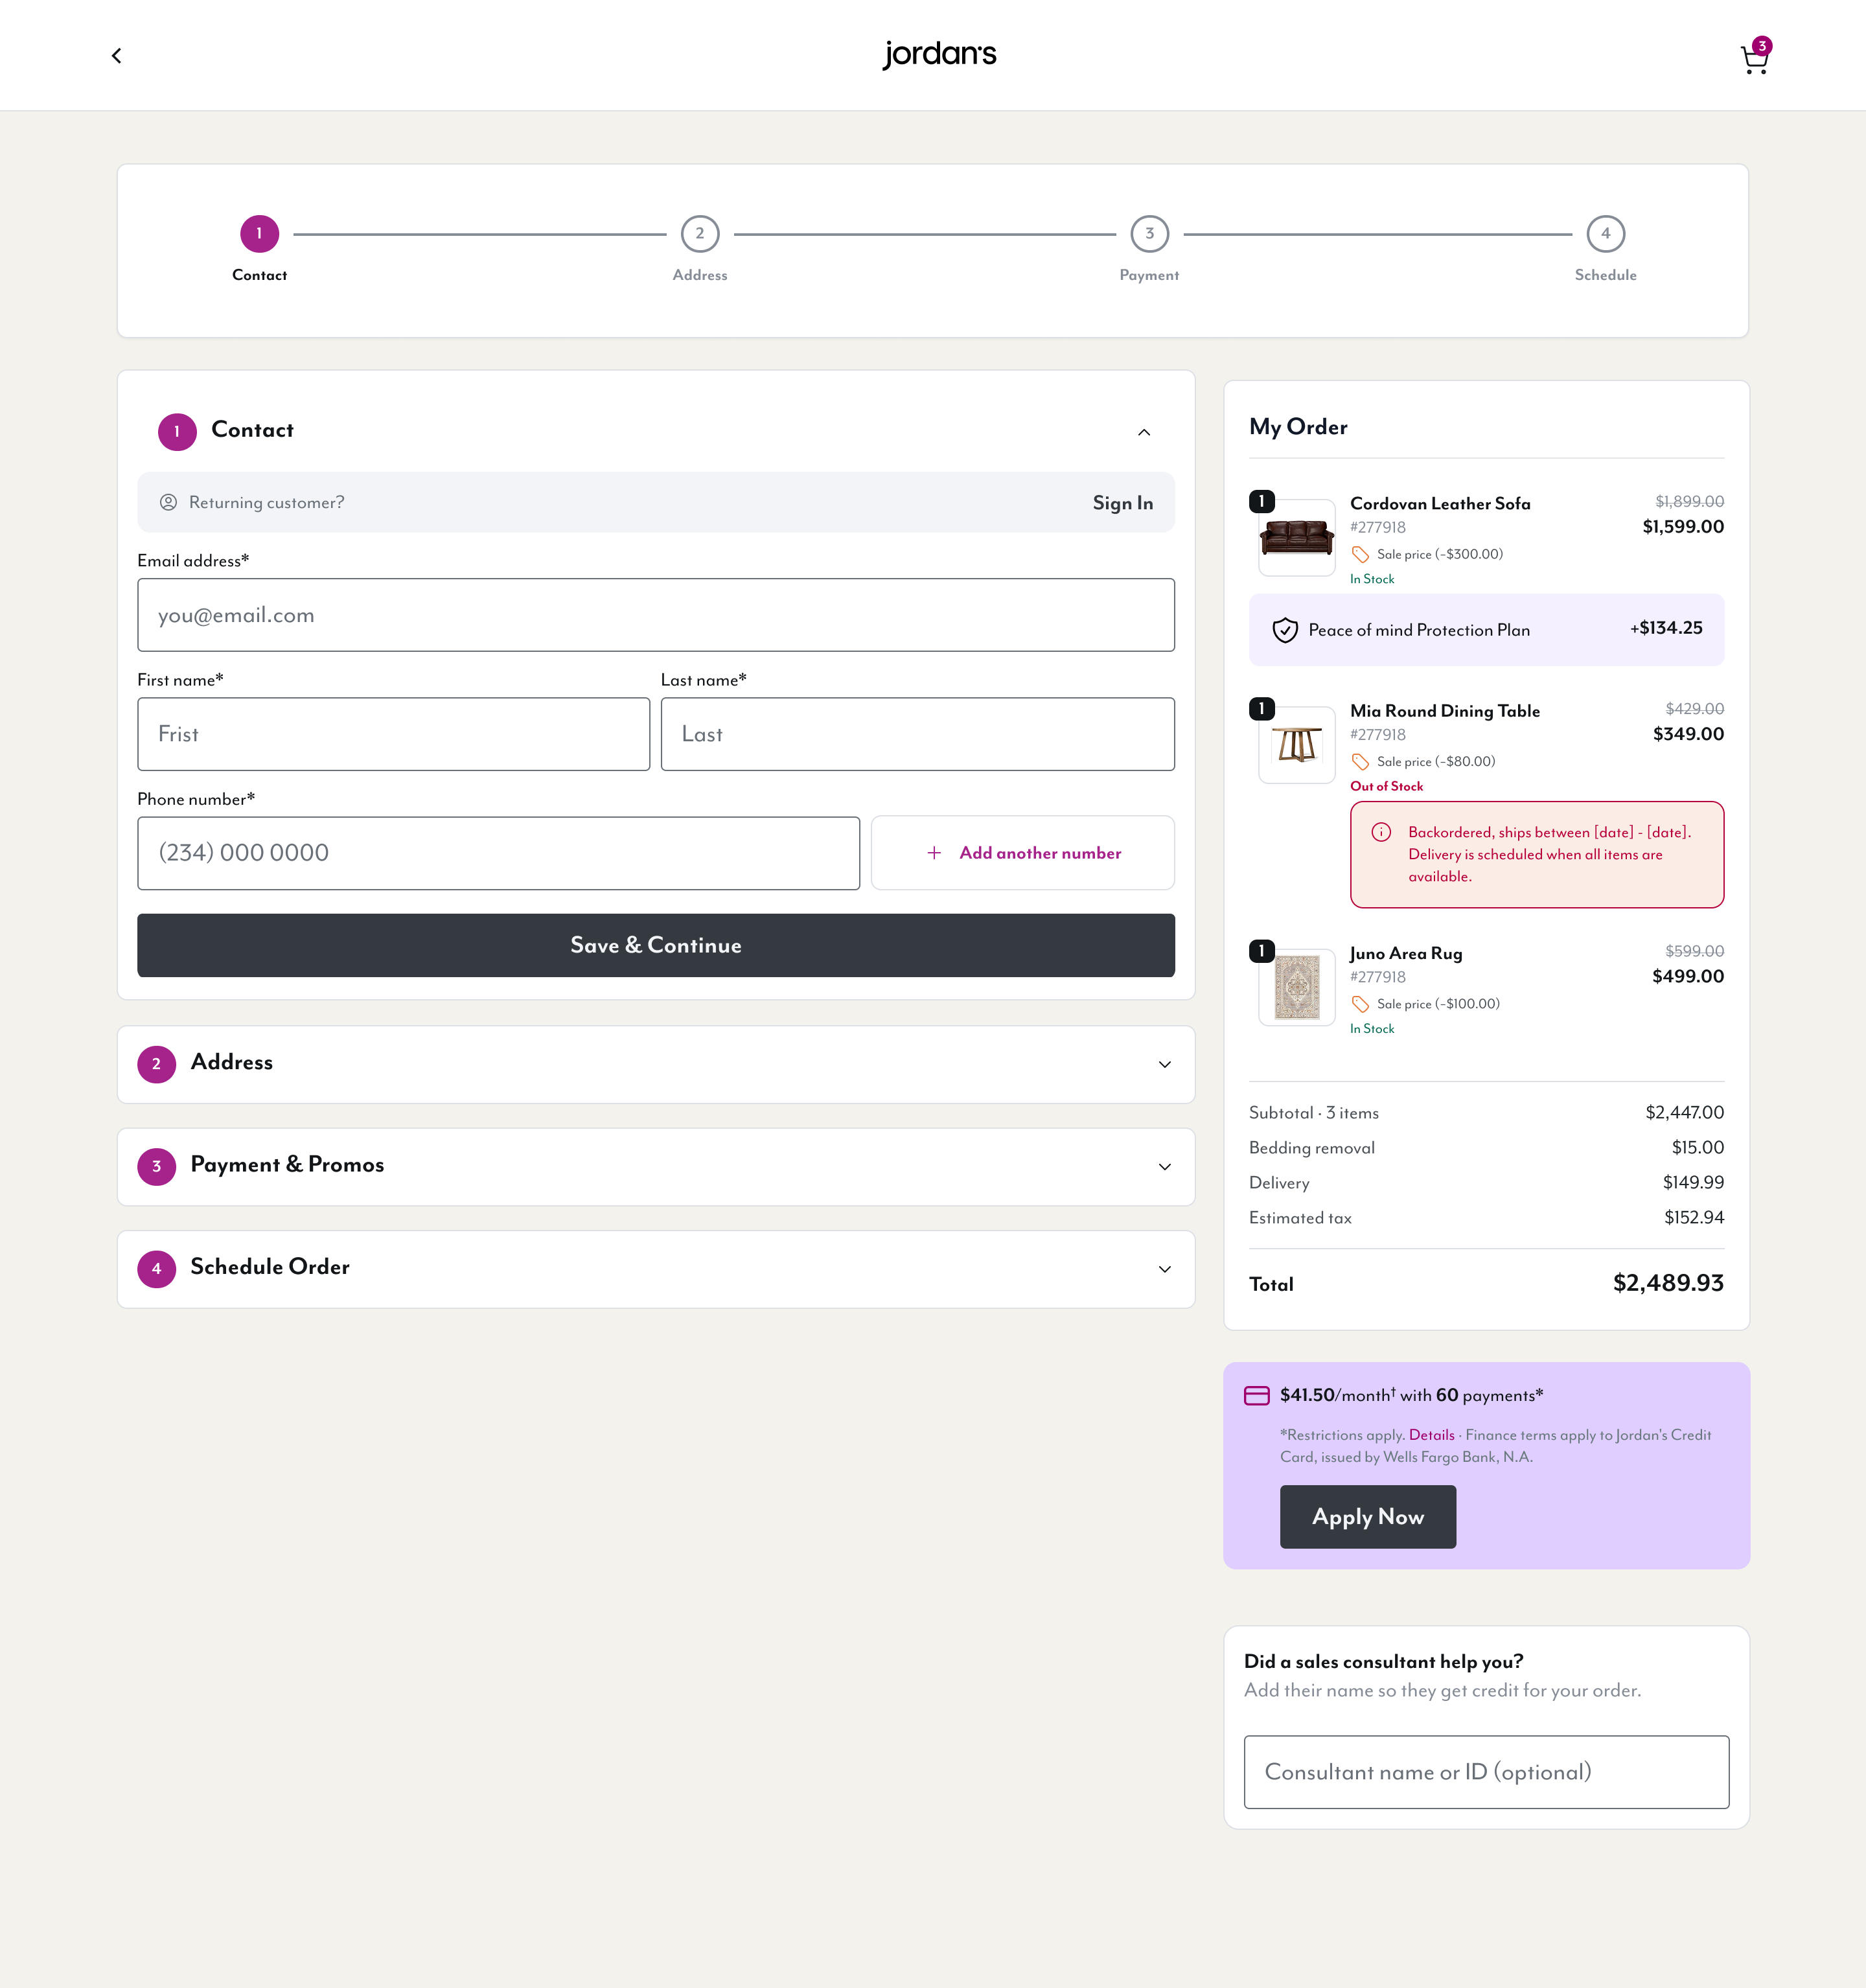This screenshot has height=1988, width=1866.
Task: Click the Peace of mind Protection Plan row
Action: [1487, 630]
